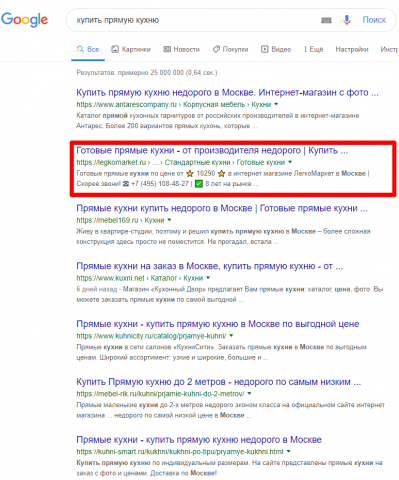Open Купить Прямую кухню до 2 метров result

tap(219, 382)
